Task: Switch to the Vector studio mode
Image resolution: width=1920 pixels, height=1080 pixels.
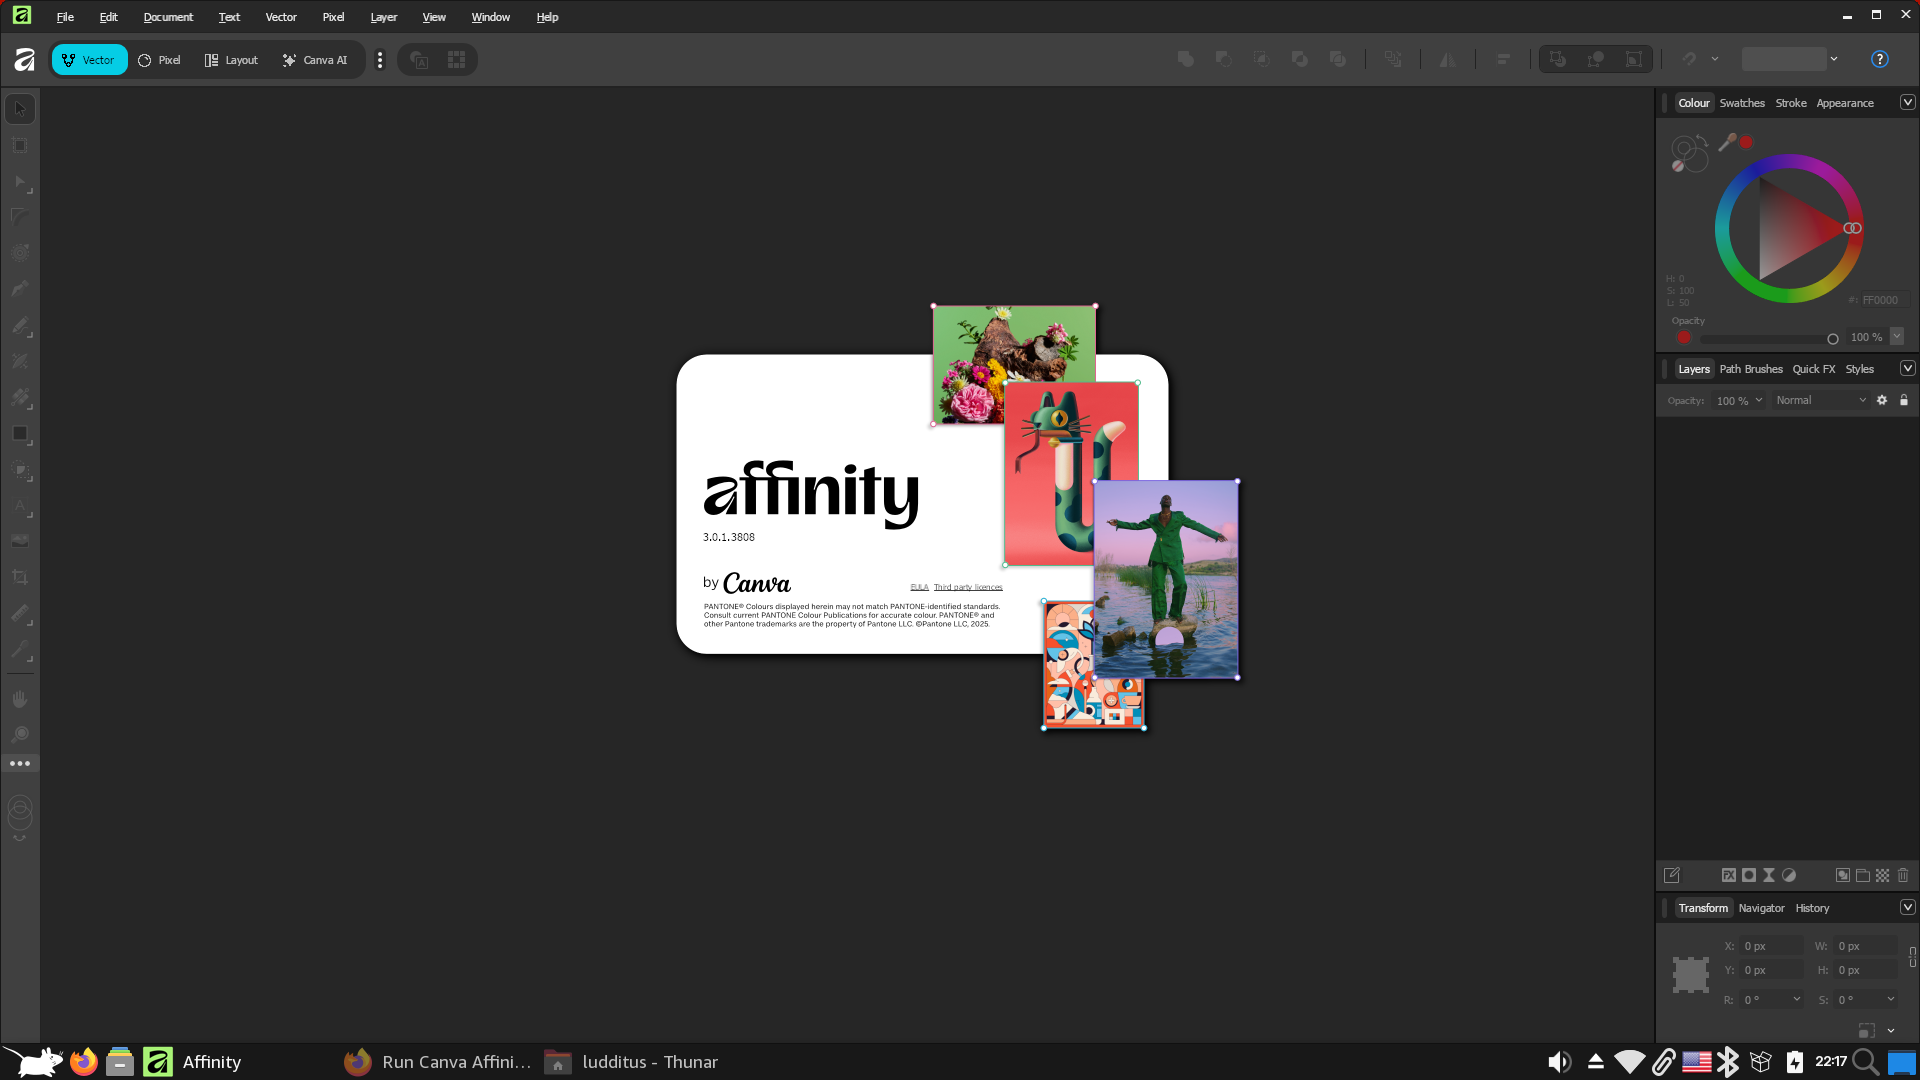Action: 89,60
